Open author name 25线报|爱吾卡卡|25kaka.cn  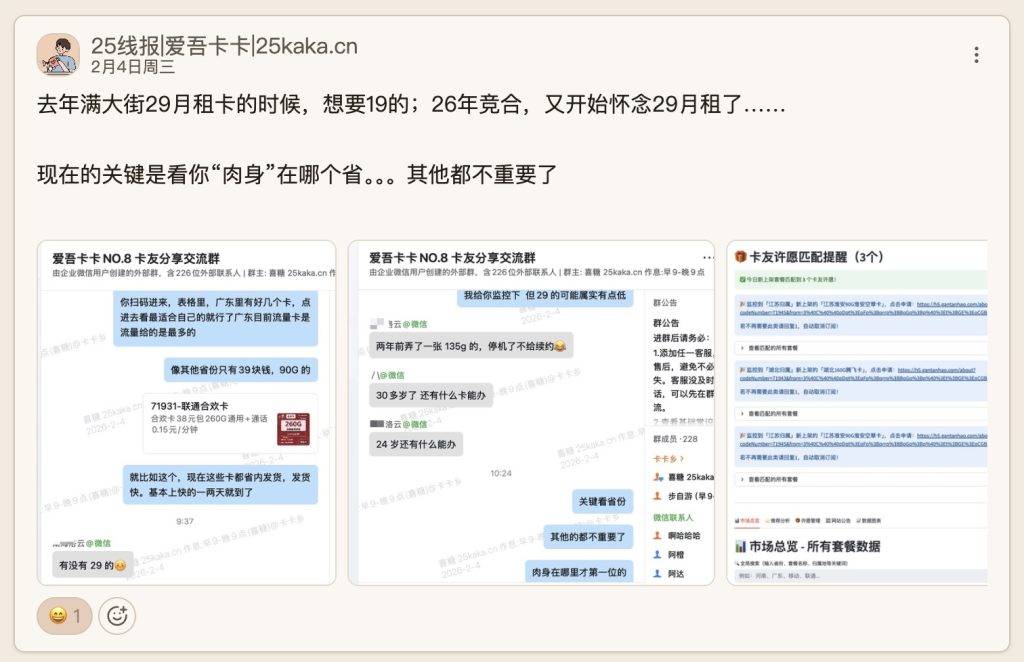(224, 45)
